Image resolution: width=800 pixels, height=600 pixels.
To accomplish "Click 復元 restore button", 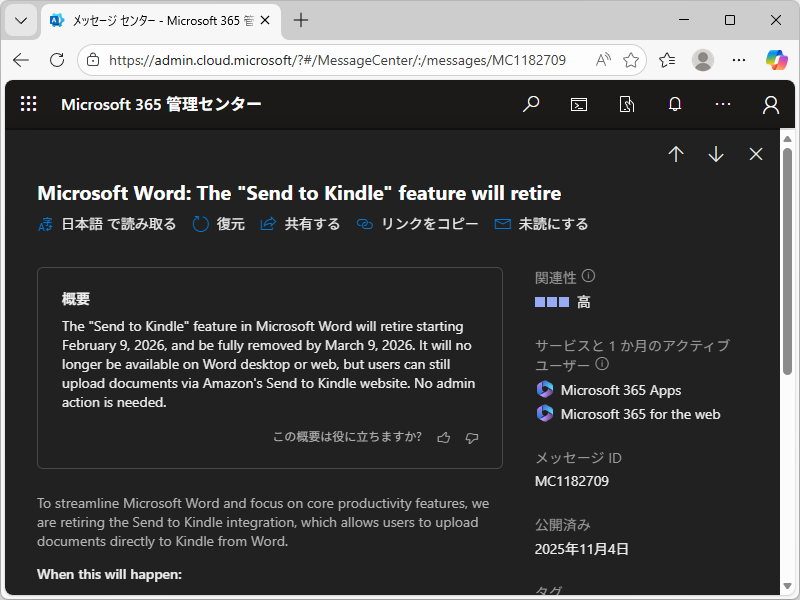I will [218, 224].
